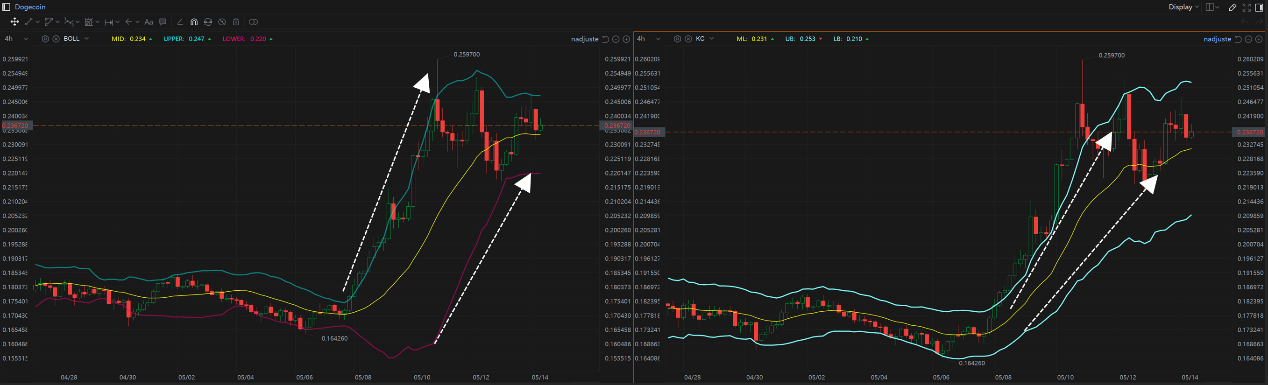The height and width of the screenshot is (385, 1268).
Task: Open KC indicator settings gear
Action: [x=677, y=39]
